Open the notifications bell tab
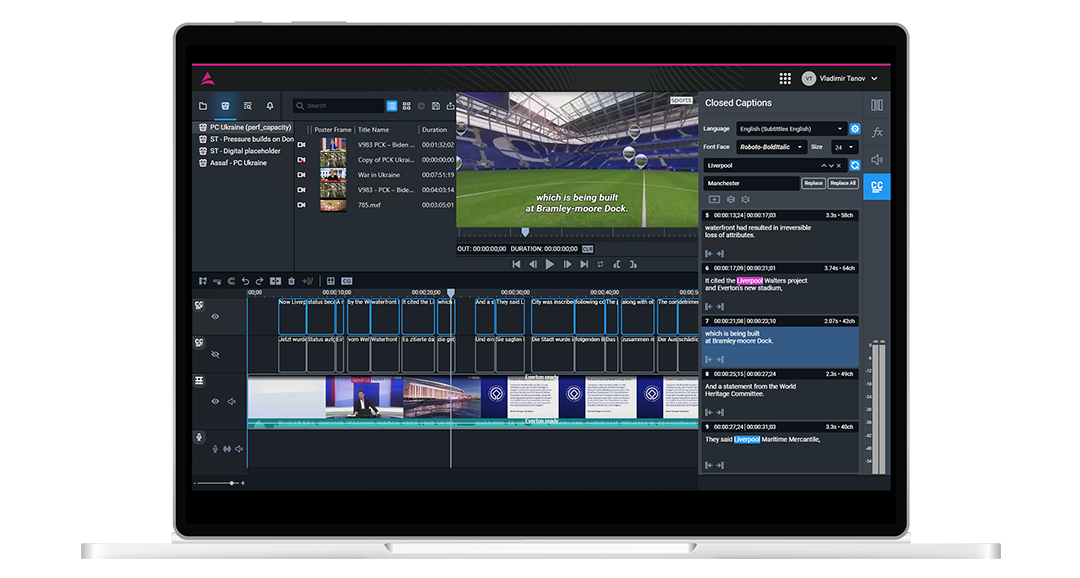Screen dimensions: 1080x578 tap(270, 106)
